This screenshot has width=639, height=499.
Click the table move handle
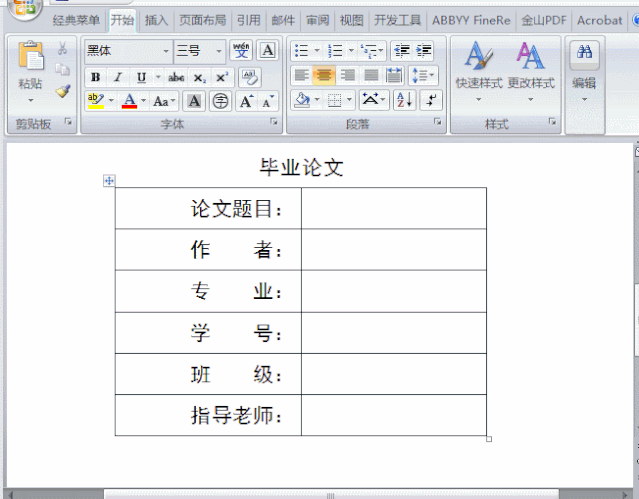(x=109, y=181)
